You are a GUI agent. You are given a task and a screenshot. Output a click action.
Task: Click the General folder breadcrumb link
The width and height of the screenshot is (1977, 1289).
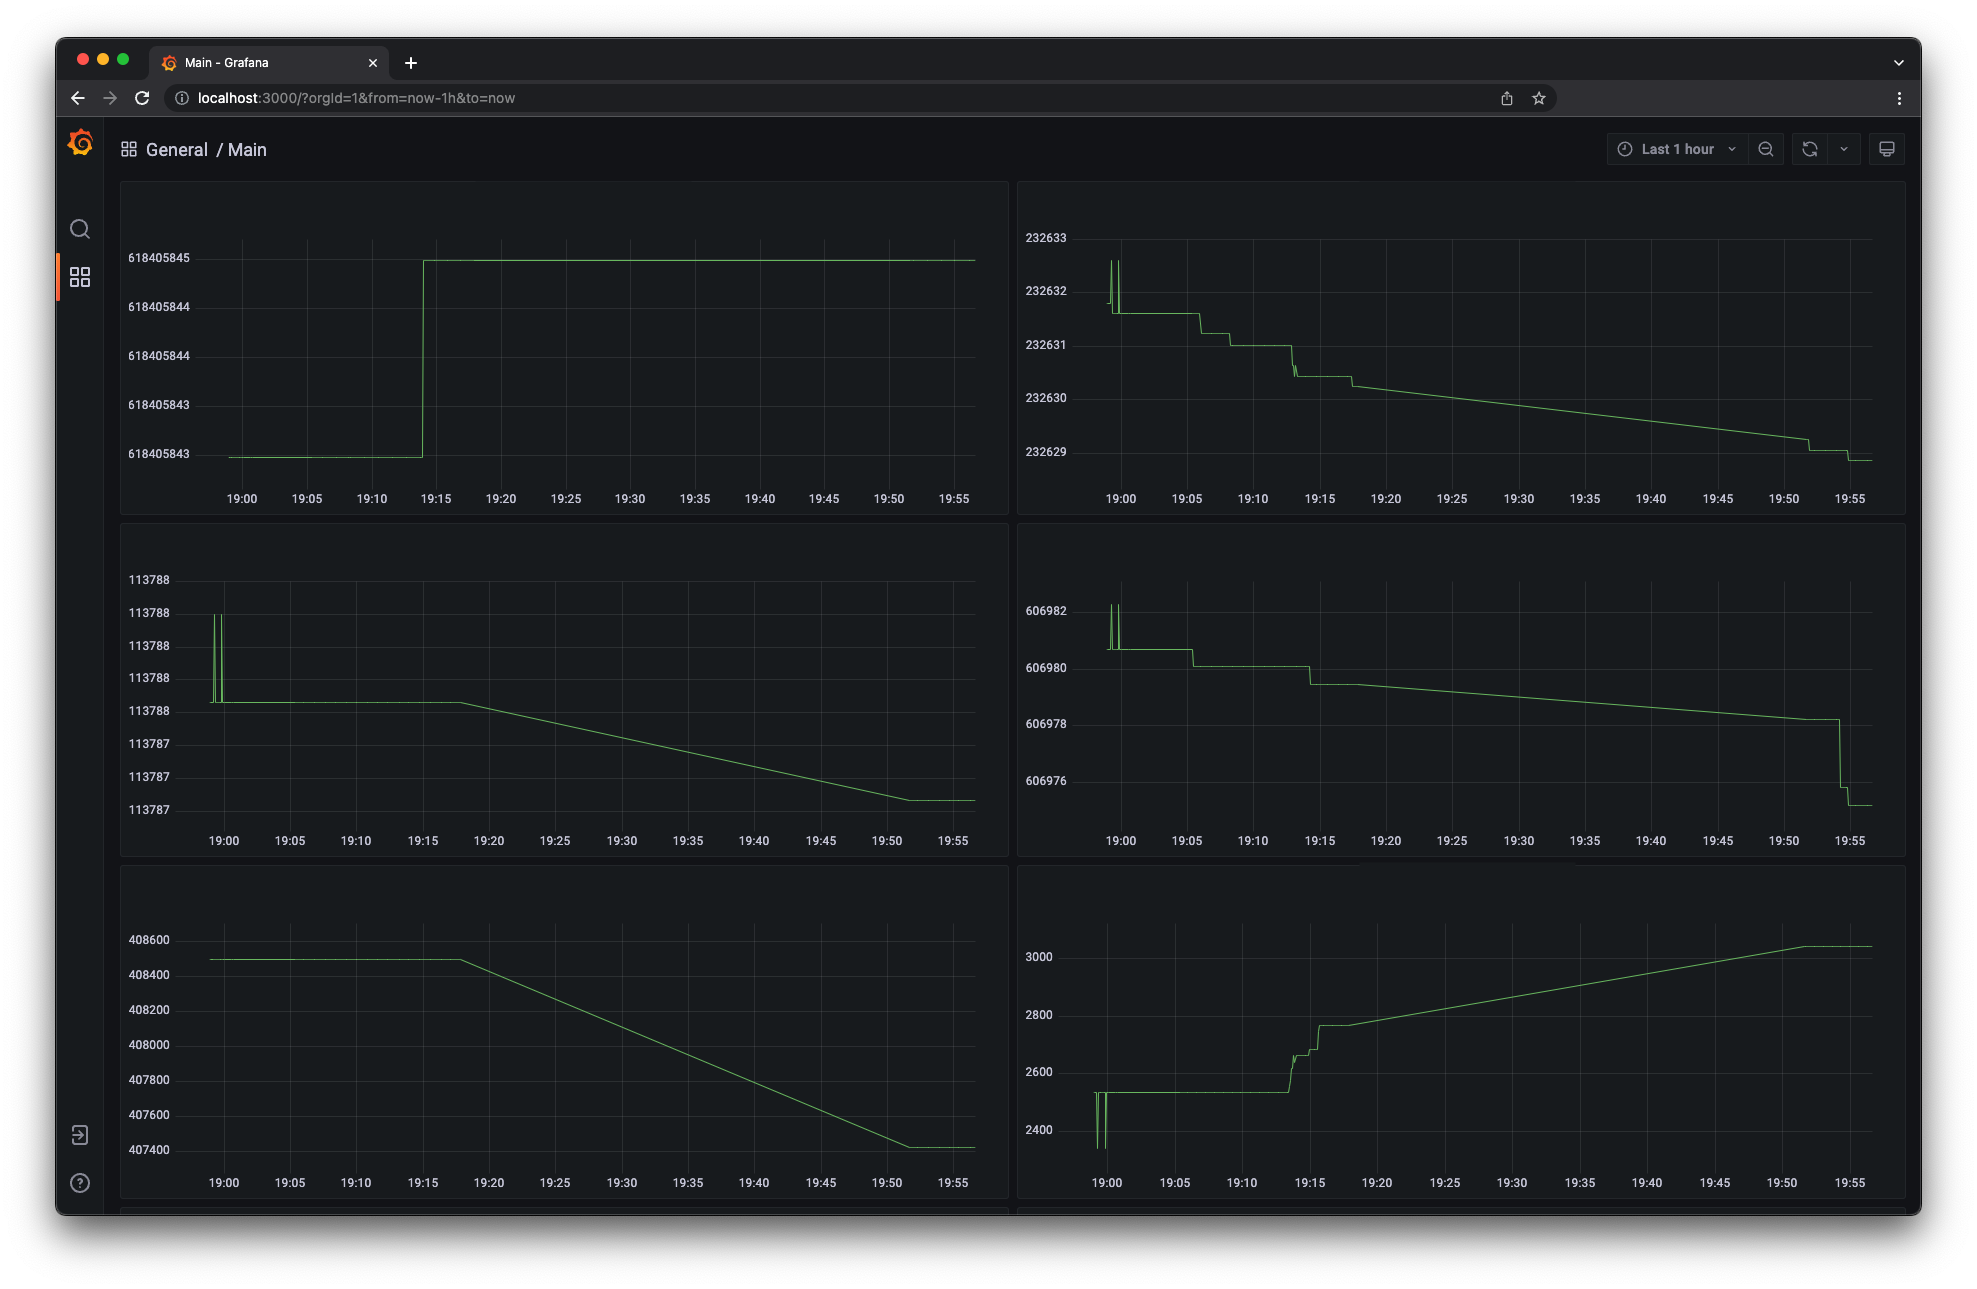pyautogui.click(x=177, y=149)
